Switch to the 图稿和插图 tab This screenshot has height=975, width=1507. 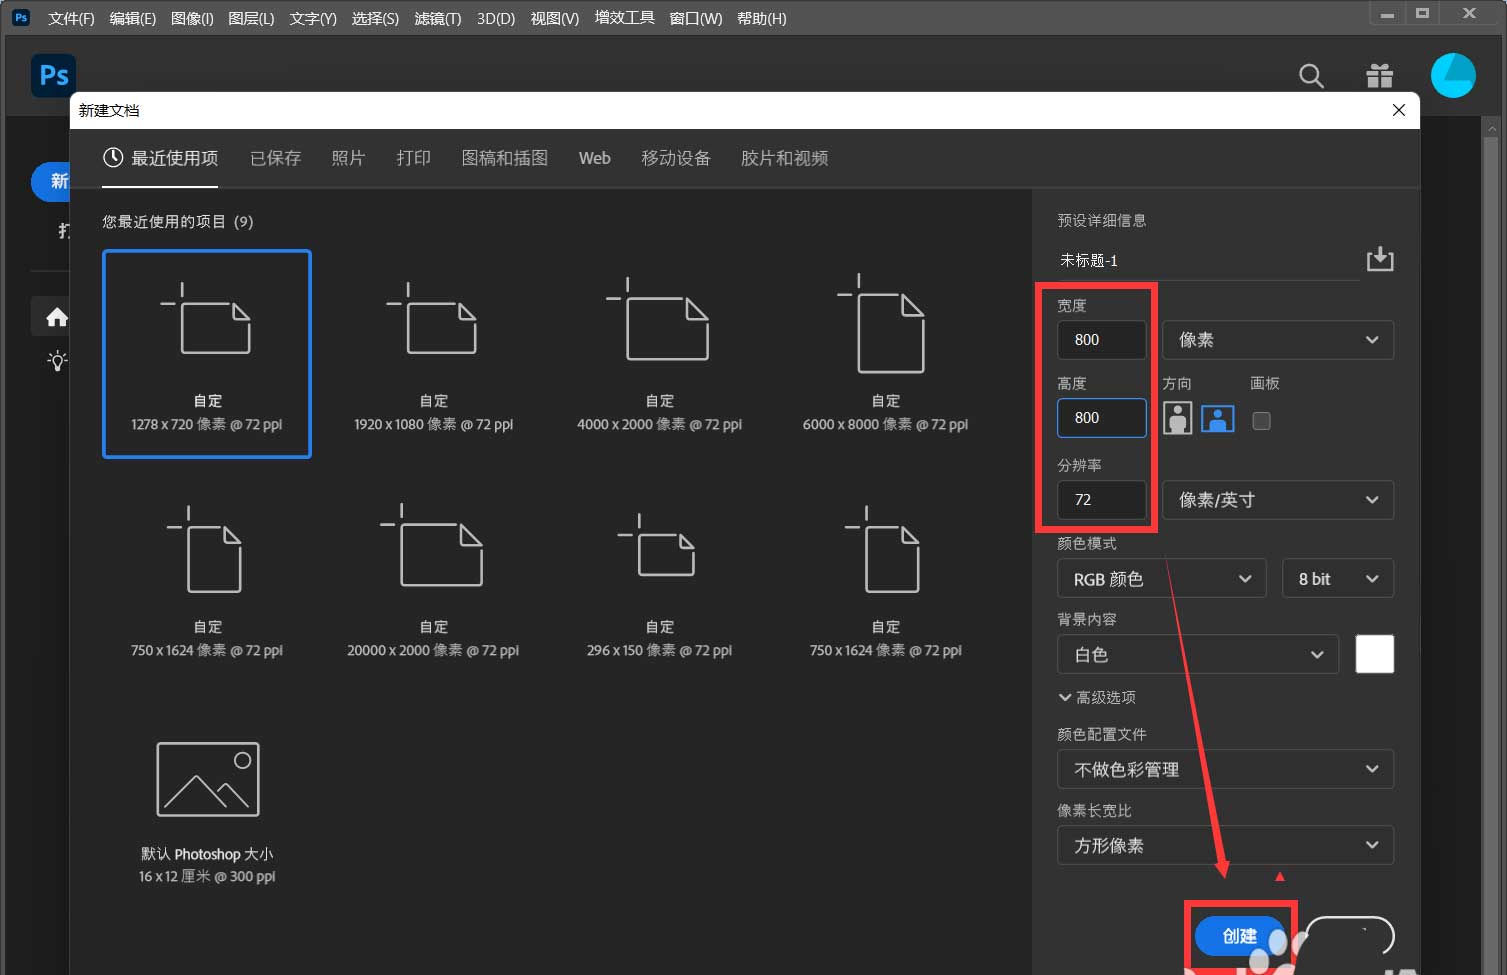[505, 158]
